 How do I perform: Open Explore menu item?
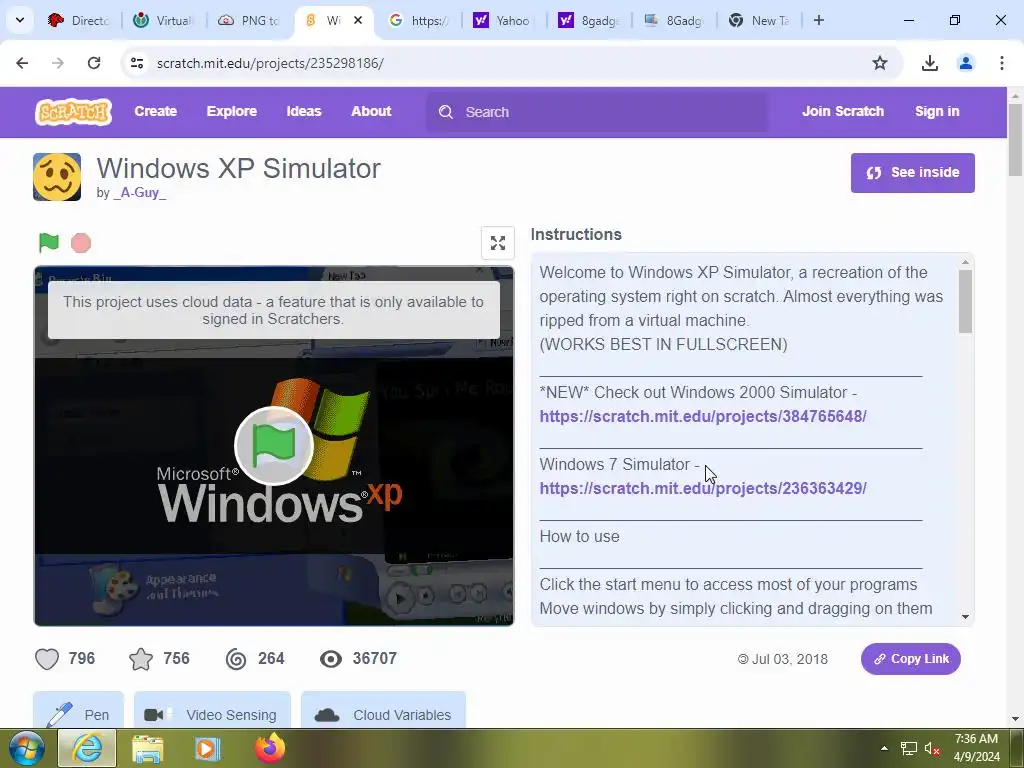(232, 112)
